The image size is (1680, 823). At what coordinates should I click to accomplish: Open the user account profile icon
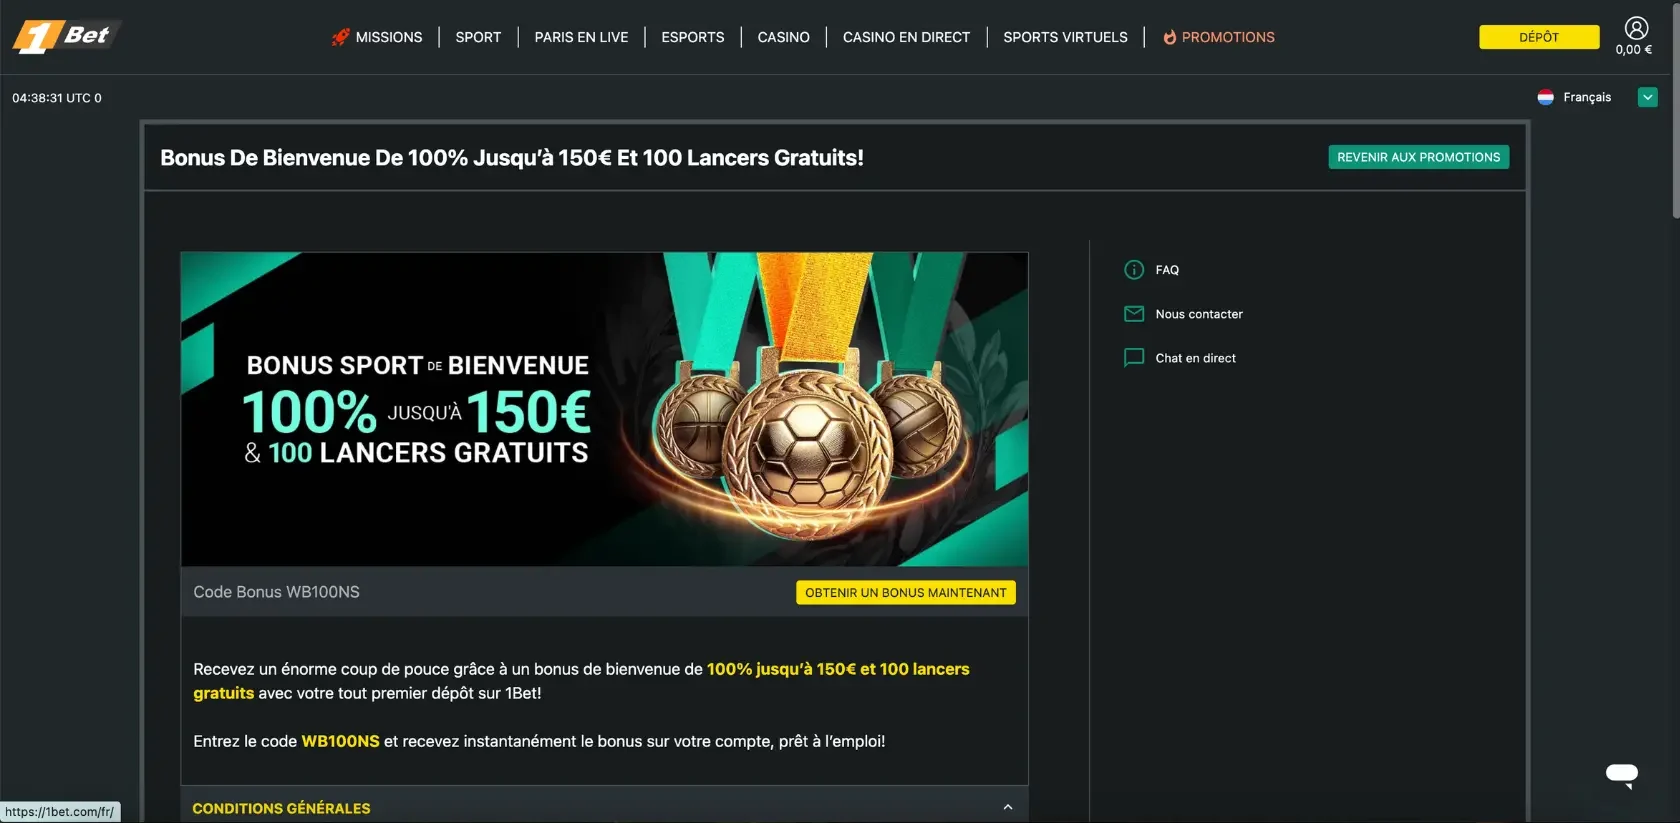(1636, 28)
